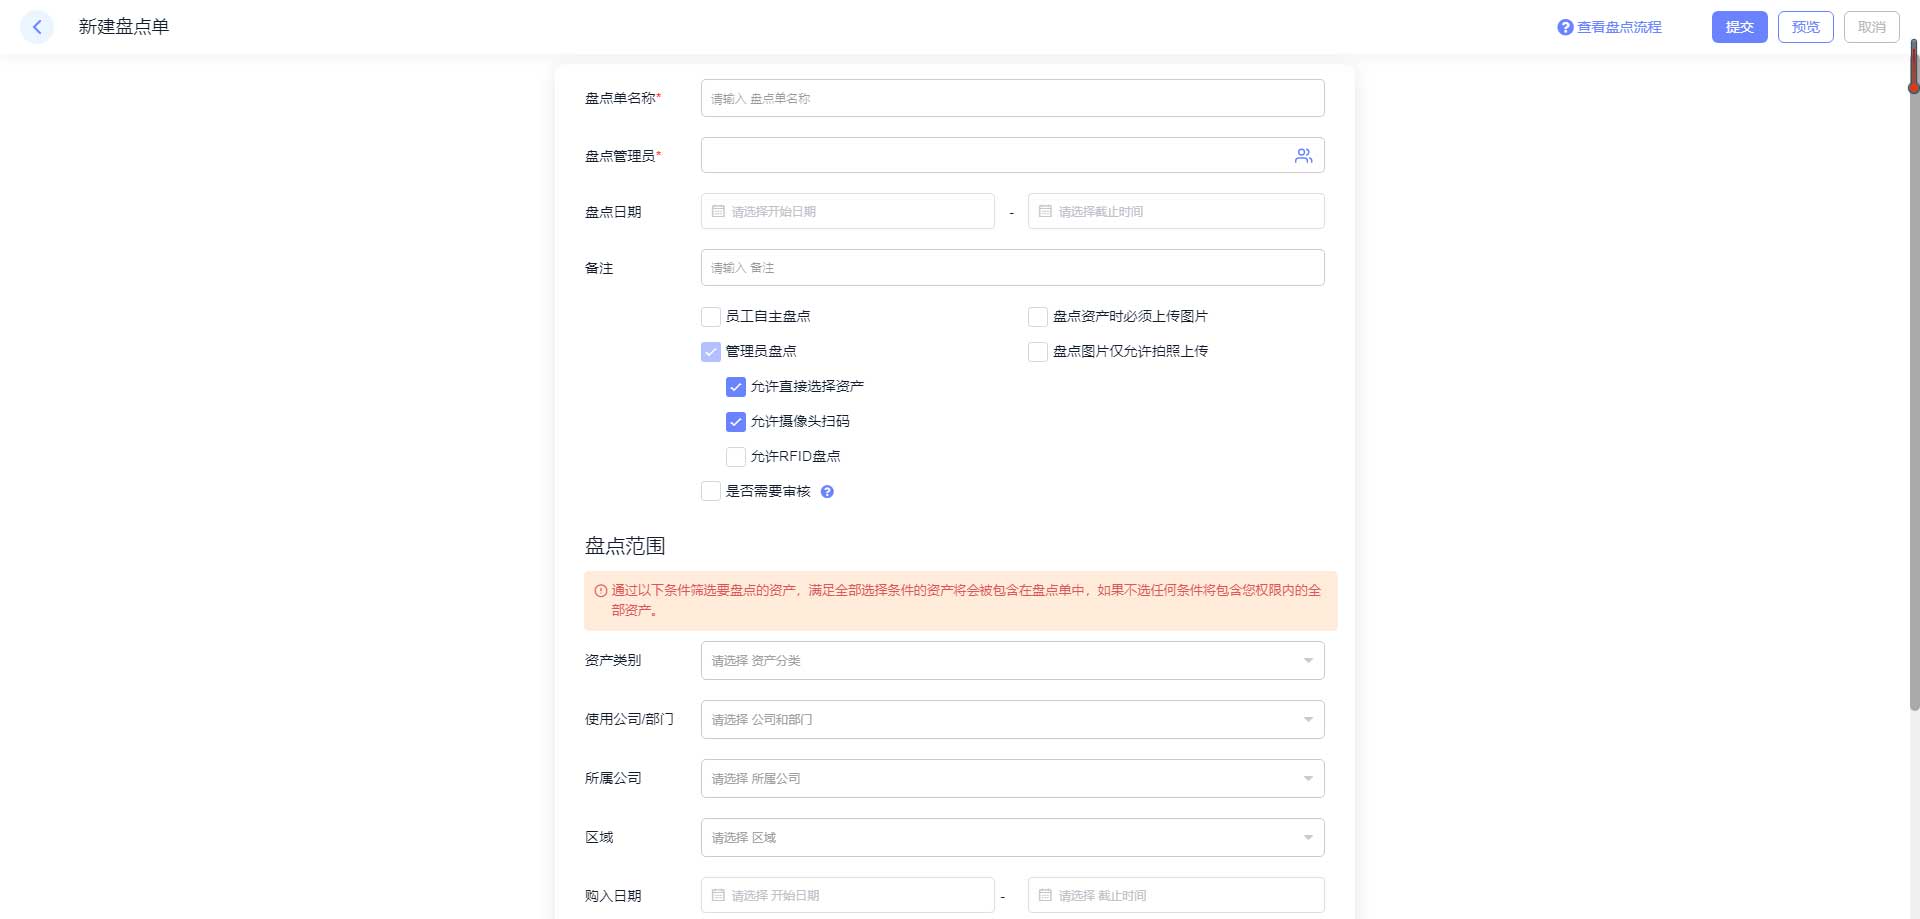Open the 区域 dropdown

pos(1012,837)
